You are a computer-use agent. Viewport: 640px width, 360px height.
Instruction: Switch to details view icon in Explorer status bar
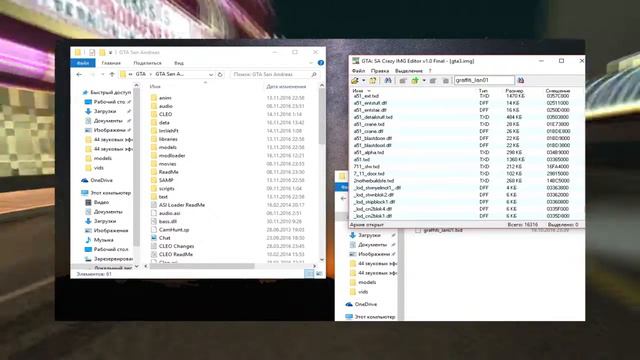(x=309, y=273)
